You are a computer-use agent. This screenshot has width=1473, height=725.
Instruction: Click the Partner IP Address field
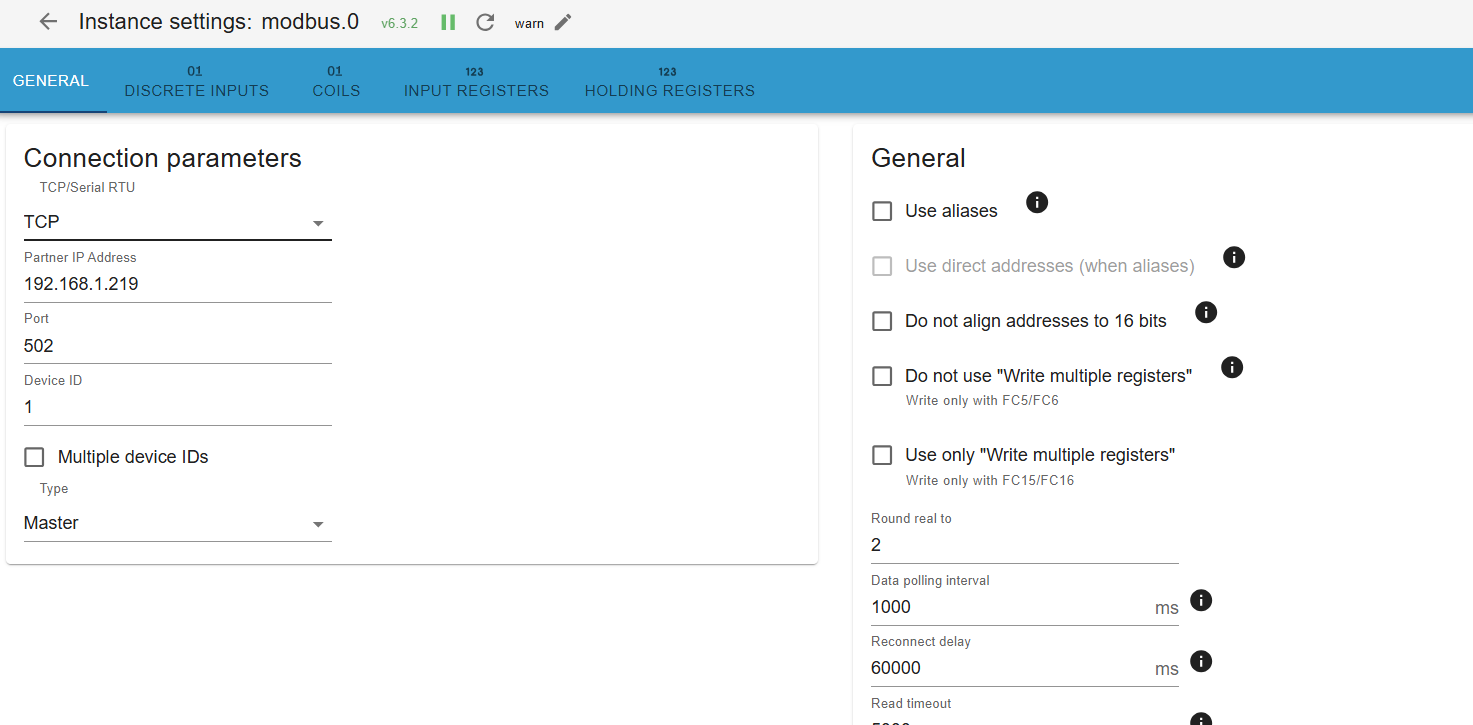177,284
